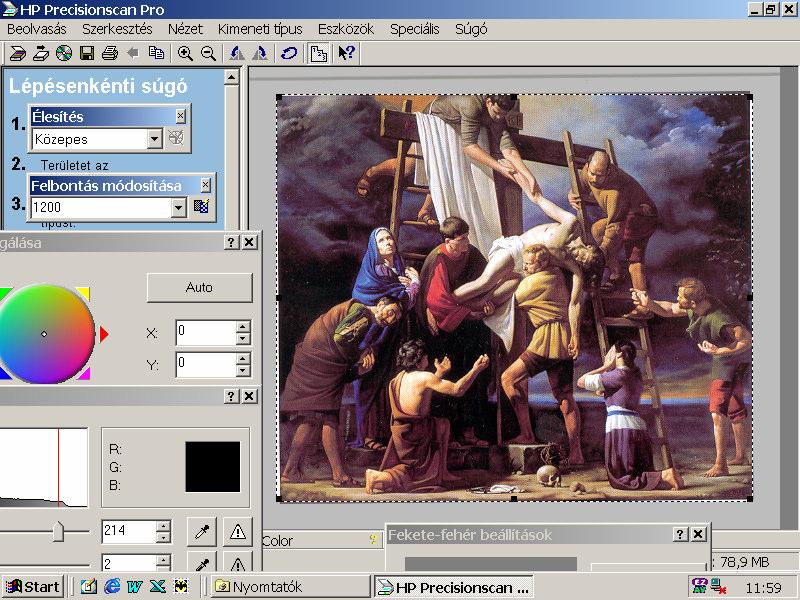Toggle the step-by-step help panel button

[318, 53]
